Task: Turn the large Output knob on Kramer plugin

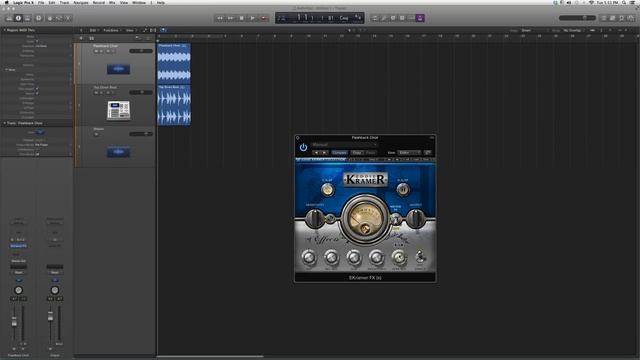Action: 415,218
